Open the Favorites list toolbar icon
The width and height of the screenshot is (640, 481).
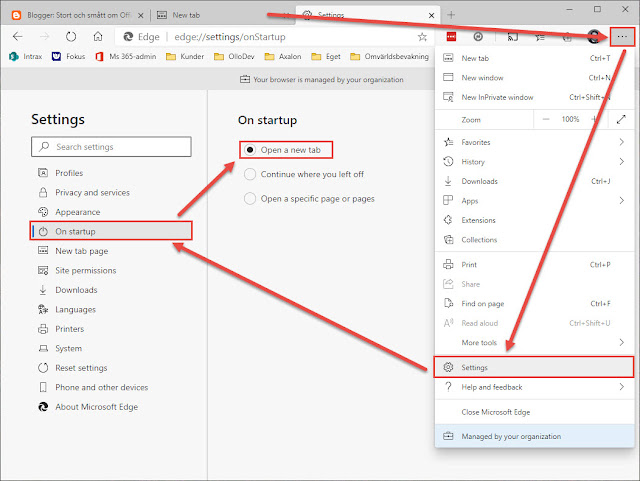tap(540, 37)
